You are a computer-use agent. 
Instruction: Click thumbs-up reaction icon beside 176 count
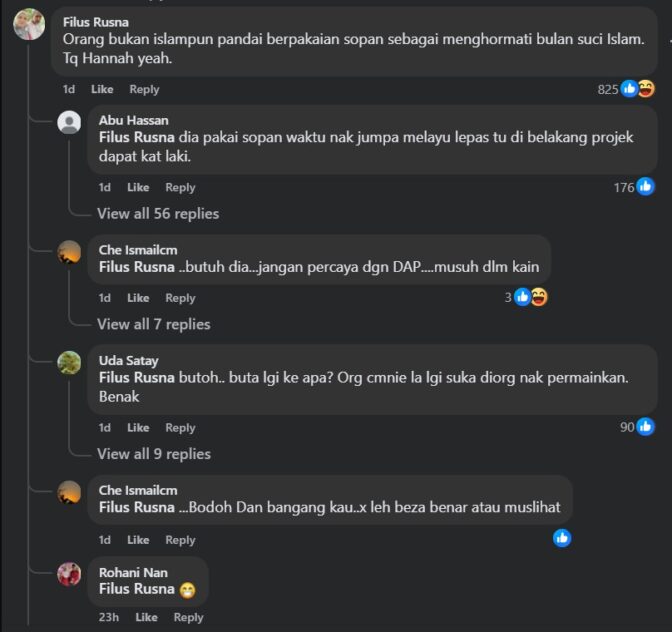click(645, 187)
